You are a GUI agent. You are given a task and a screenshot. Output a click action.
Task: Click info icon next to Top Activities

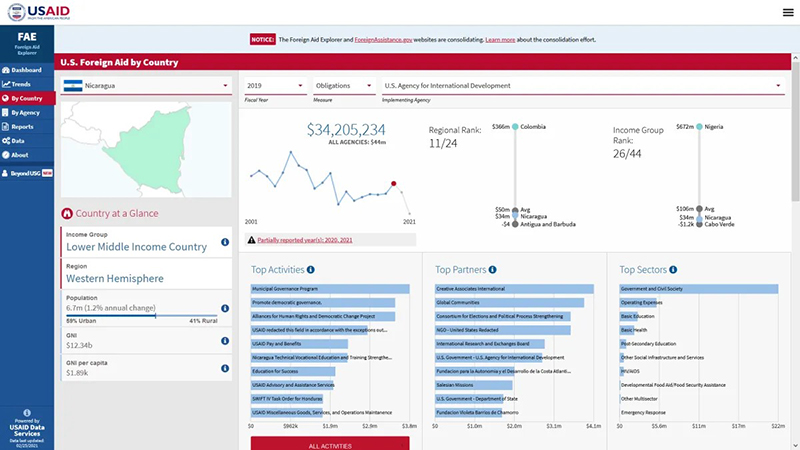coord(311,269)
